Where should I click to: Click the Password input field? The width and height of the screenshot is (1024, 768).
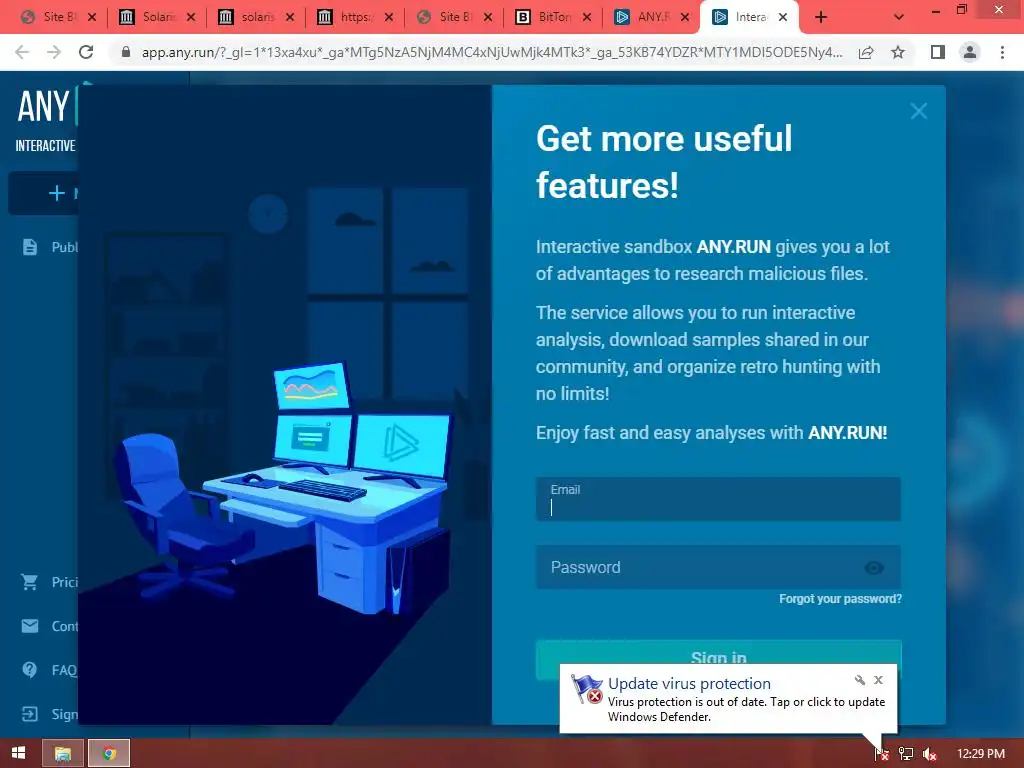718,567
